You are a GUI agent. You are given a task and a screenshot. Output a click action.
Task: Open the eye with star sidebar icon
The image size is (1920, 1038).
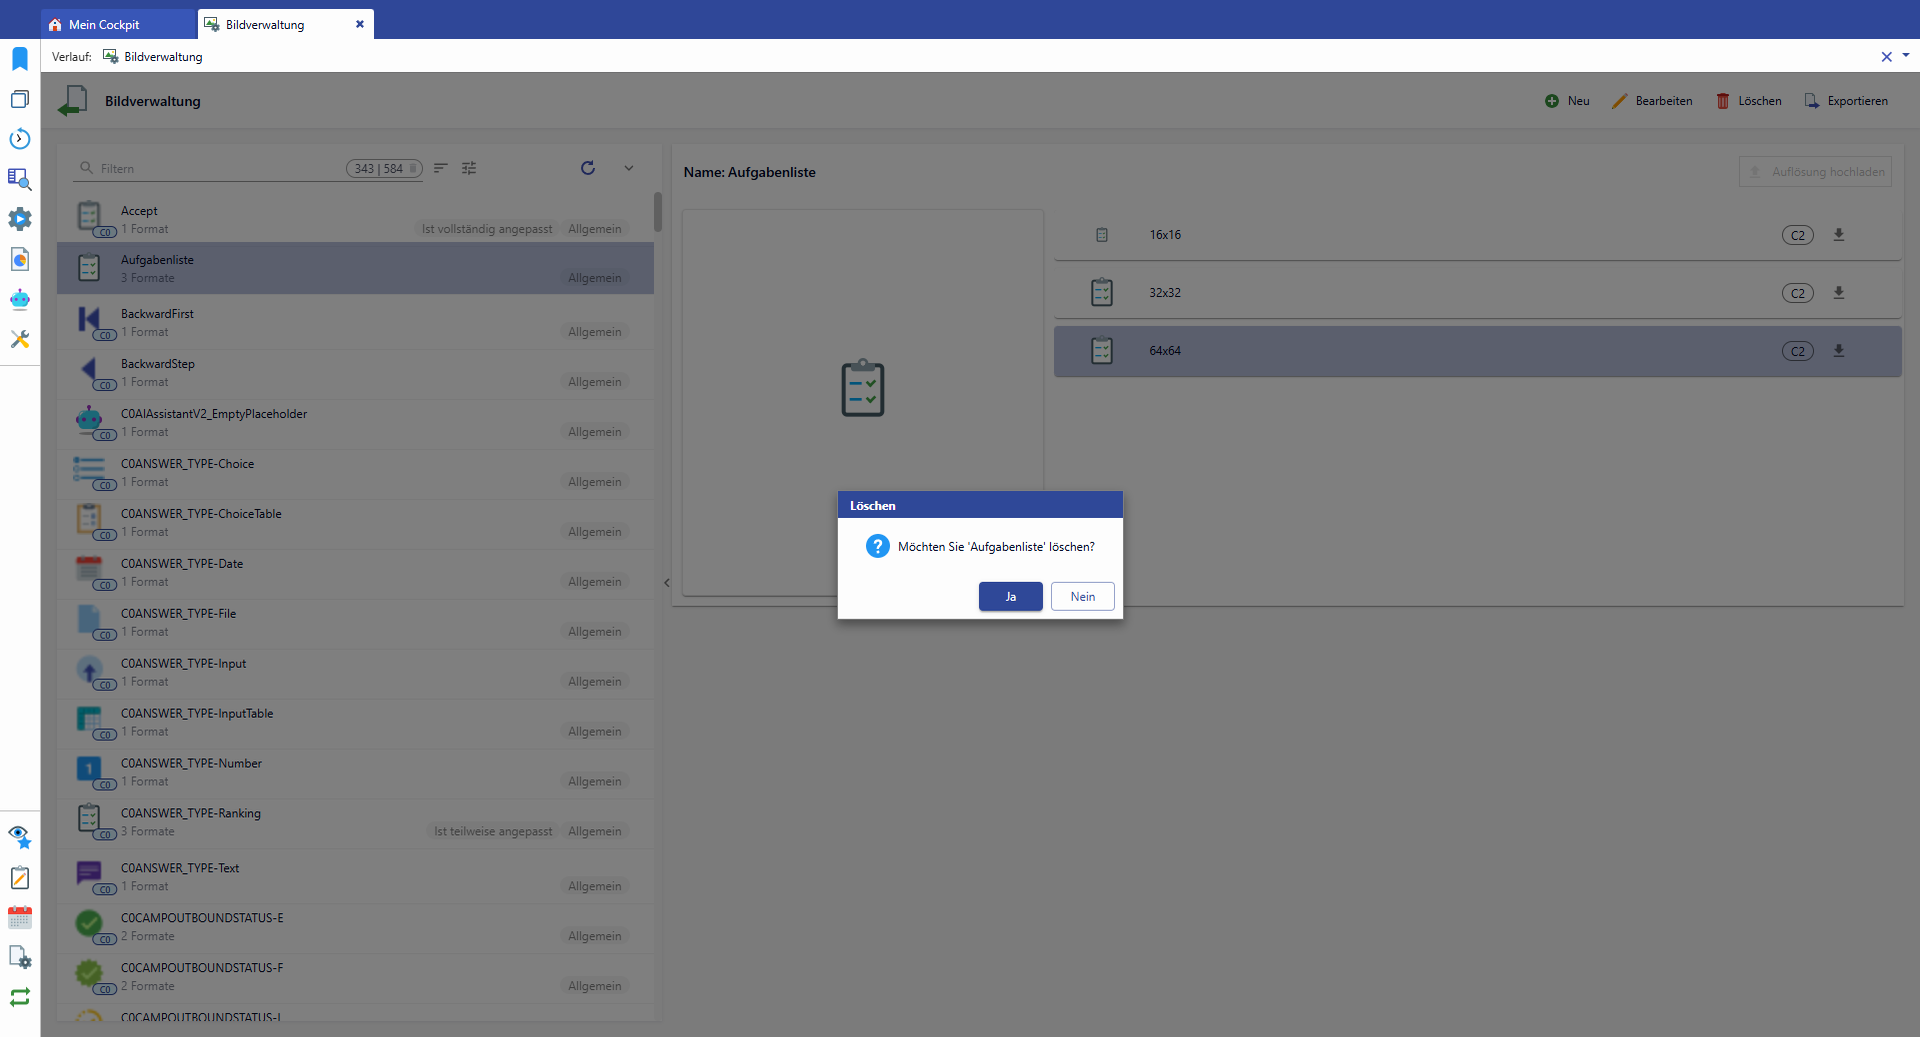click(x=20, y=837)
